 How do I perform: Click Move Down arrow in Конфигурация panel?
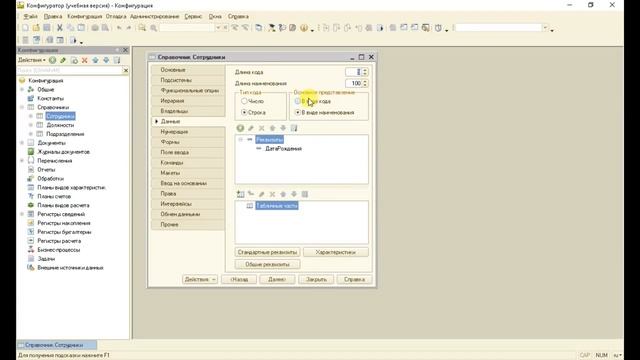(106, 60)
